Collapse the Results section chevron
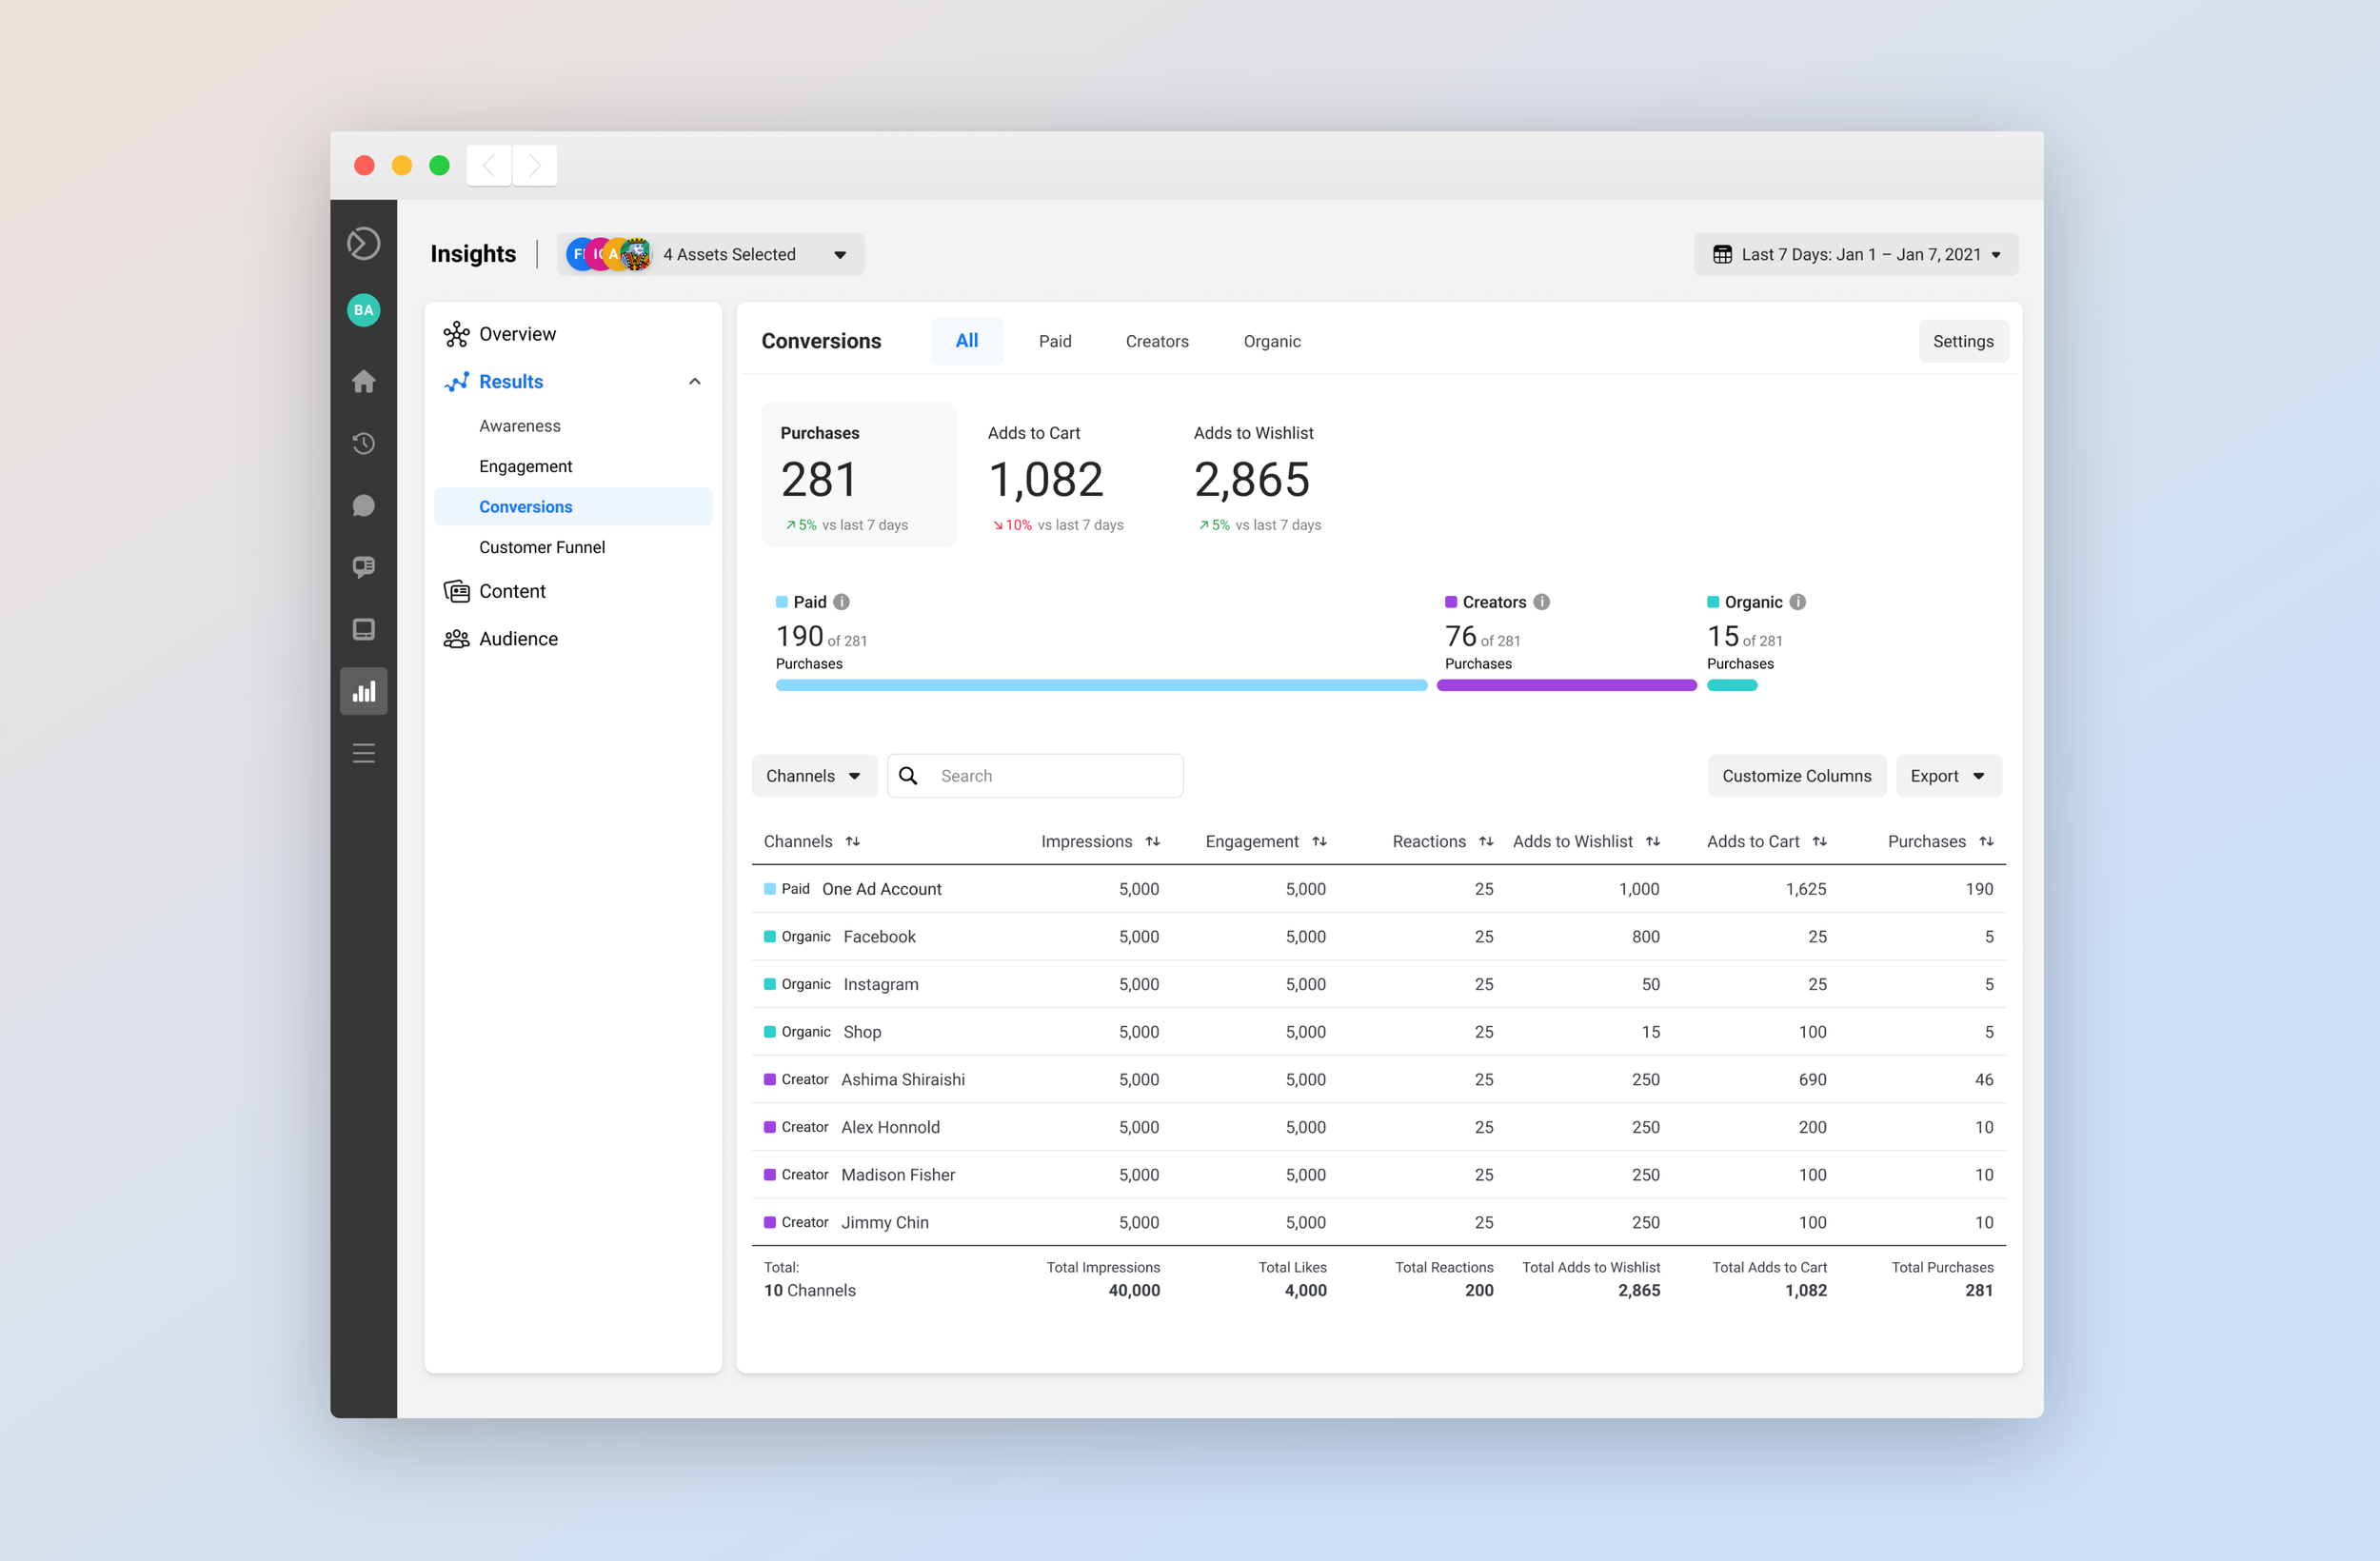Image resolution: width=2380 pixels, height=1561 pixels. pos(694,382)
